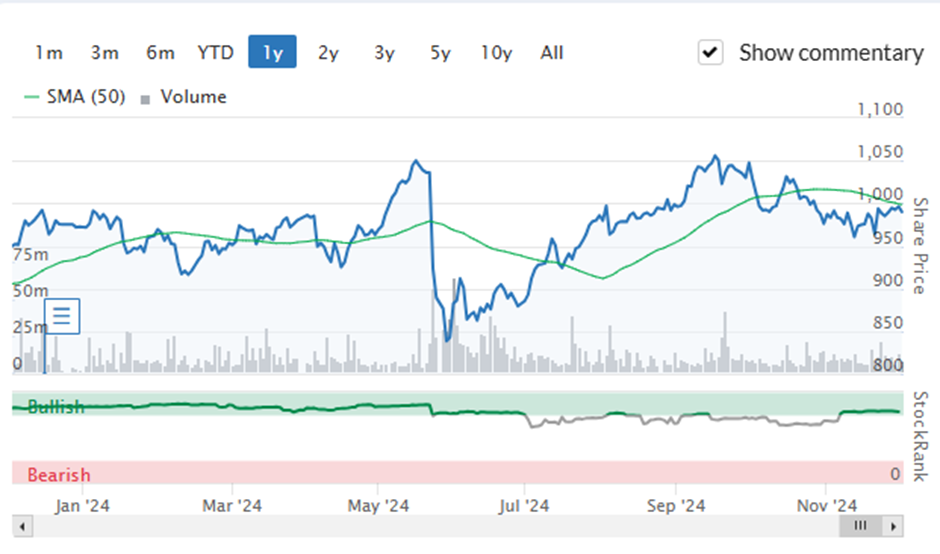Viewport: 940px width, 554px height.
Task: Click the scrollbar thumb grip handle
Action: click(x=860, y=526)
